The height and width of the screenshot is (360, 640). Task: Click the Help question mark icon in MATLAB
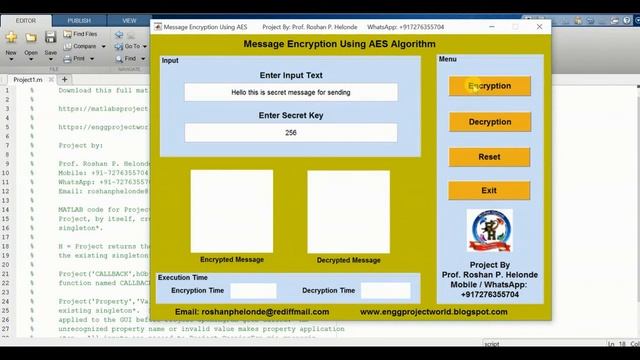tap(627, 20)
